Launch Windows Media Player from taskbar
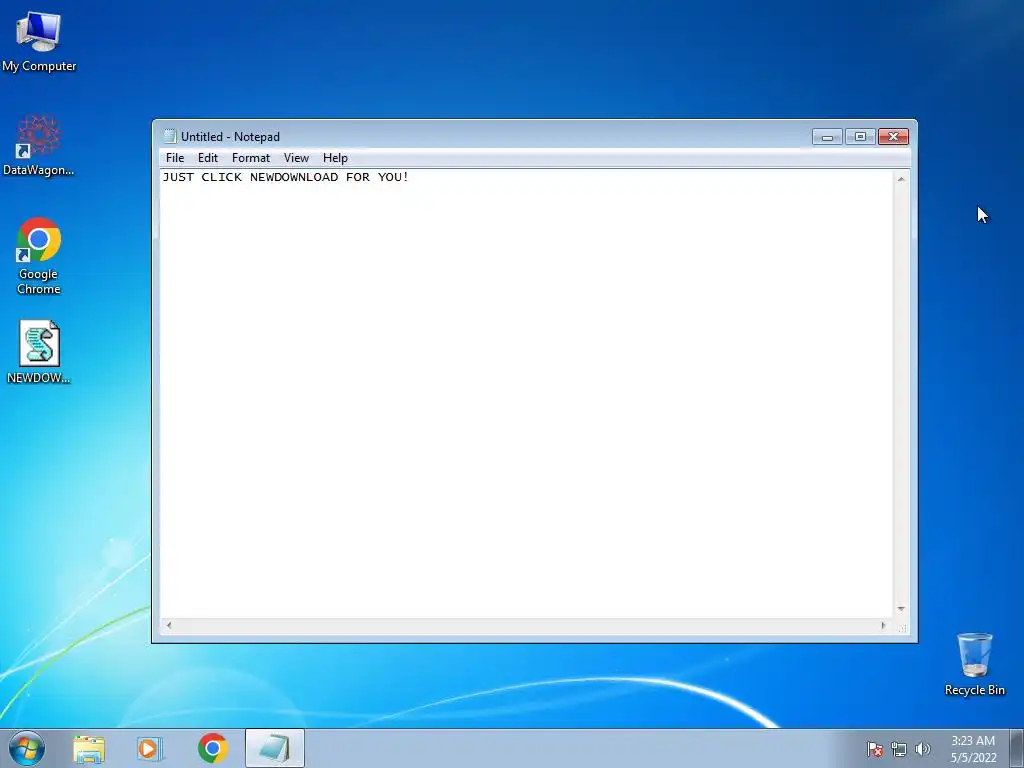 coord(150,748)
